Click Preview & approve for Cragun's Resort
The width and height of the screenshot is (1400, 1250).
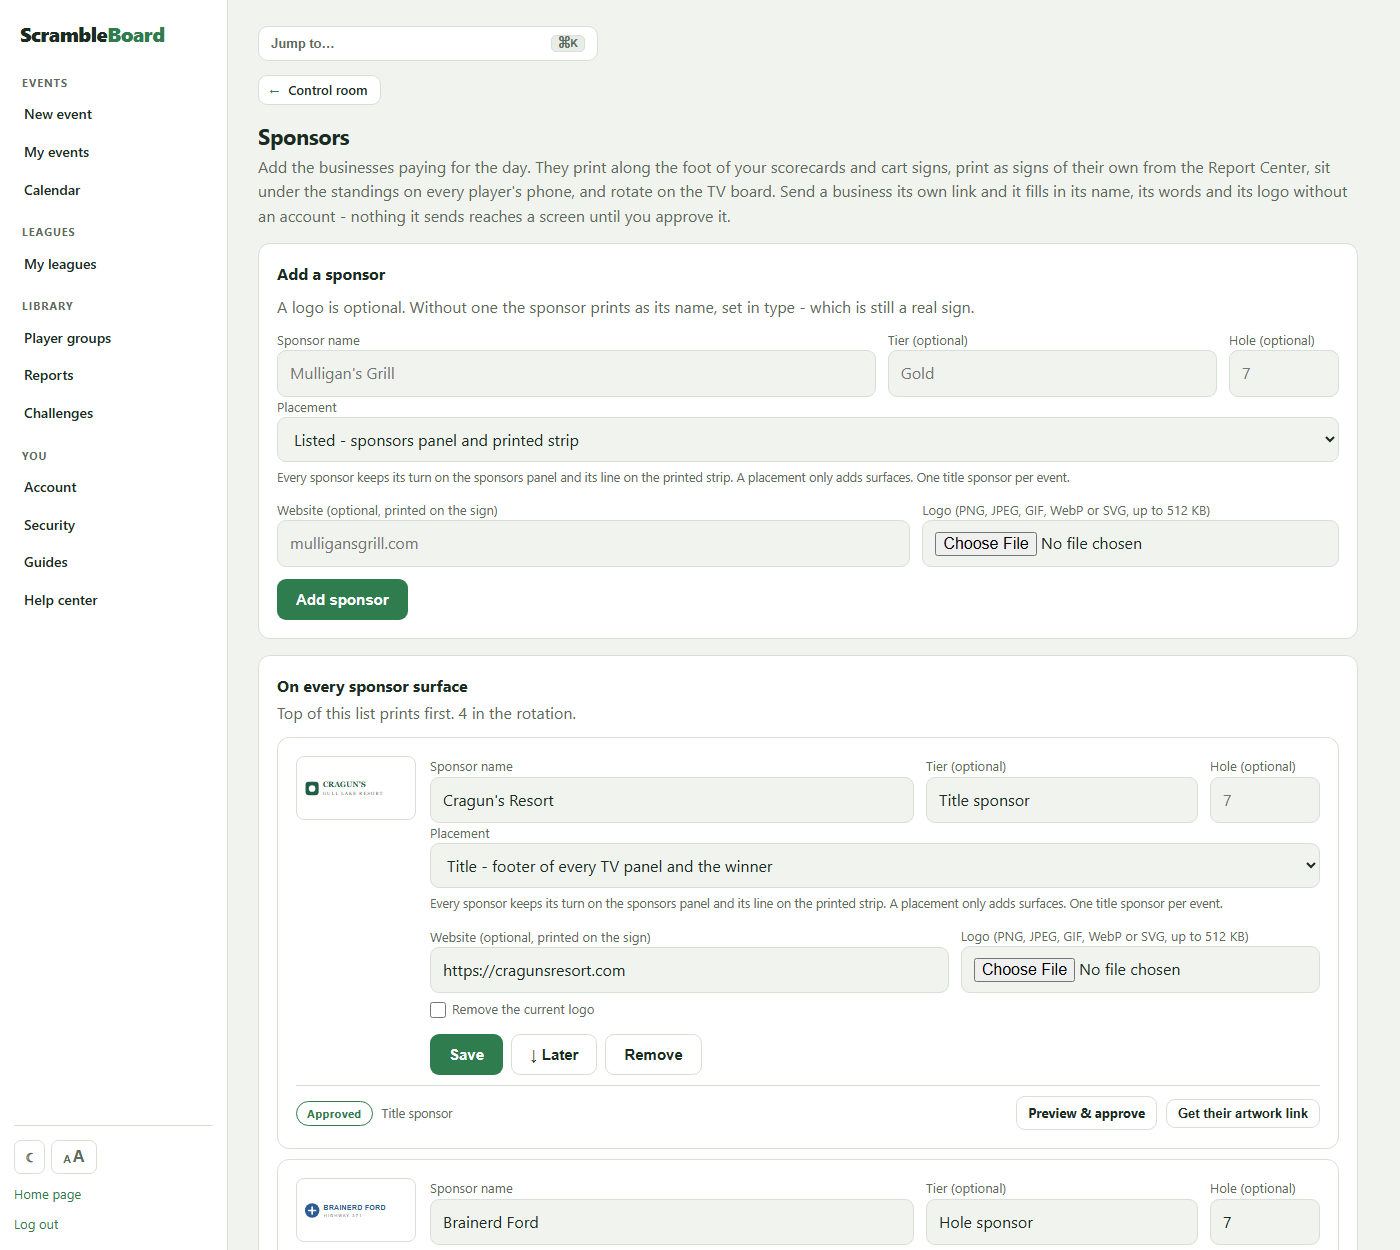click(x=1086, y=1113)
